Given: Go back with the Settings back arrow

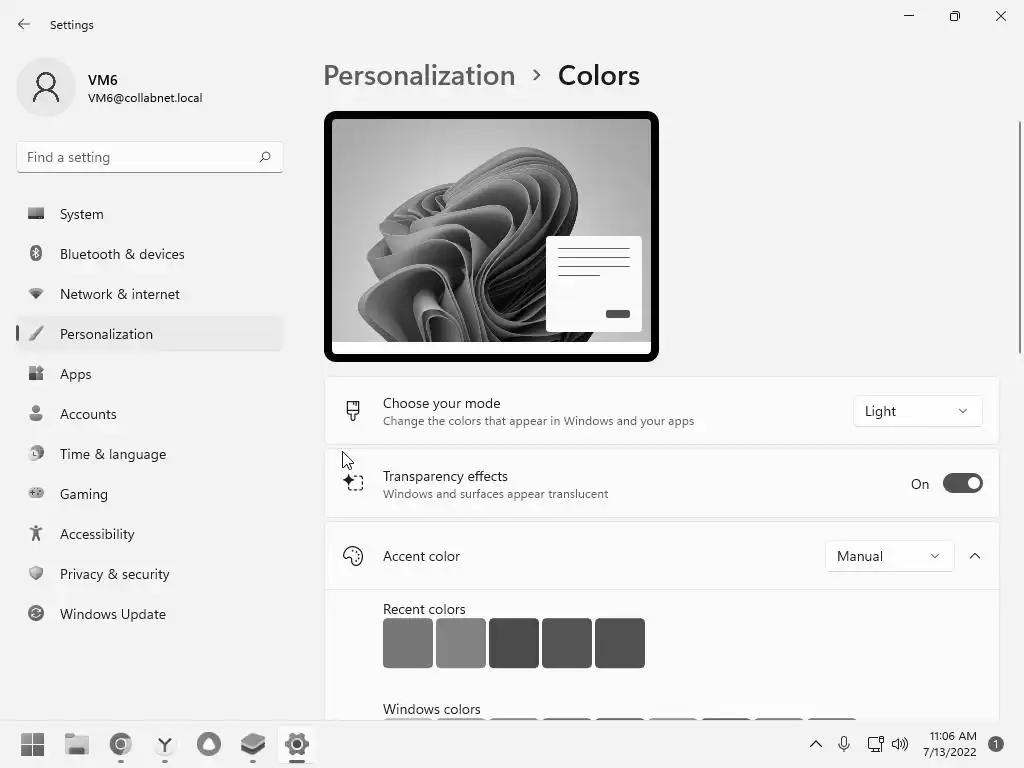Looking at the screenshot, I should [24, 24].
